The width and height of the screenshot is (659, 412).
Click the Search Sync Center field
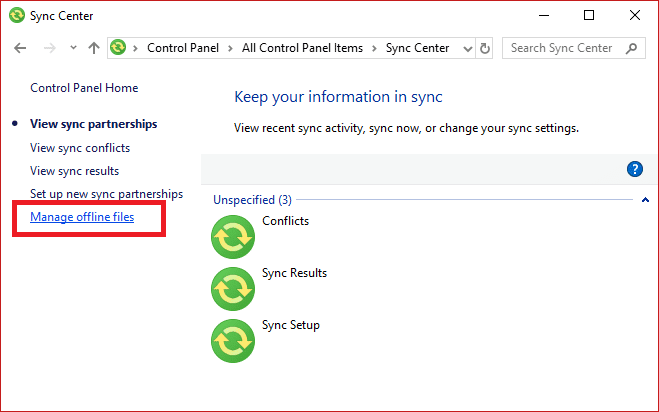pos(563,48)
